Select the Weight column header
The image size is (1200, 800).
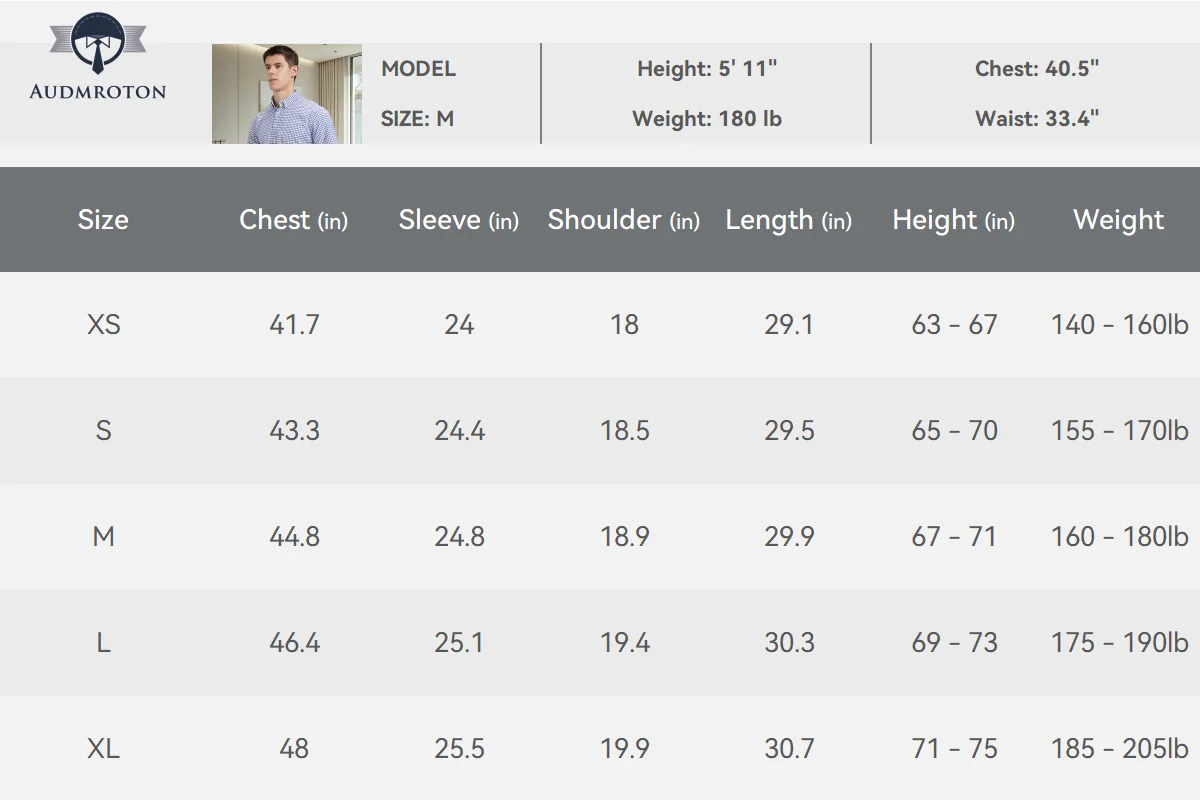click(1119, 220)
